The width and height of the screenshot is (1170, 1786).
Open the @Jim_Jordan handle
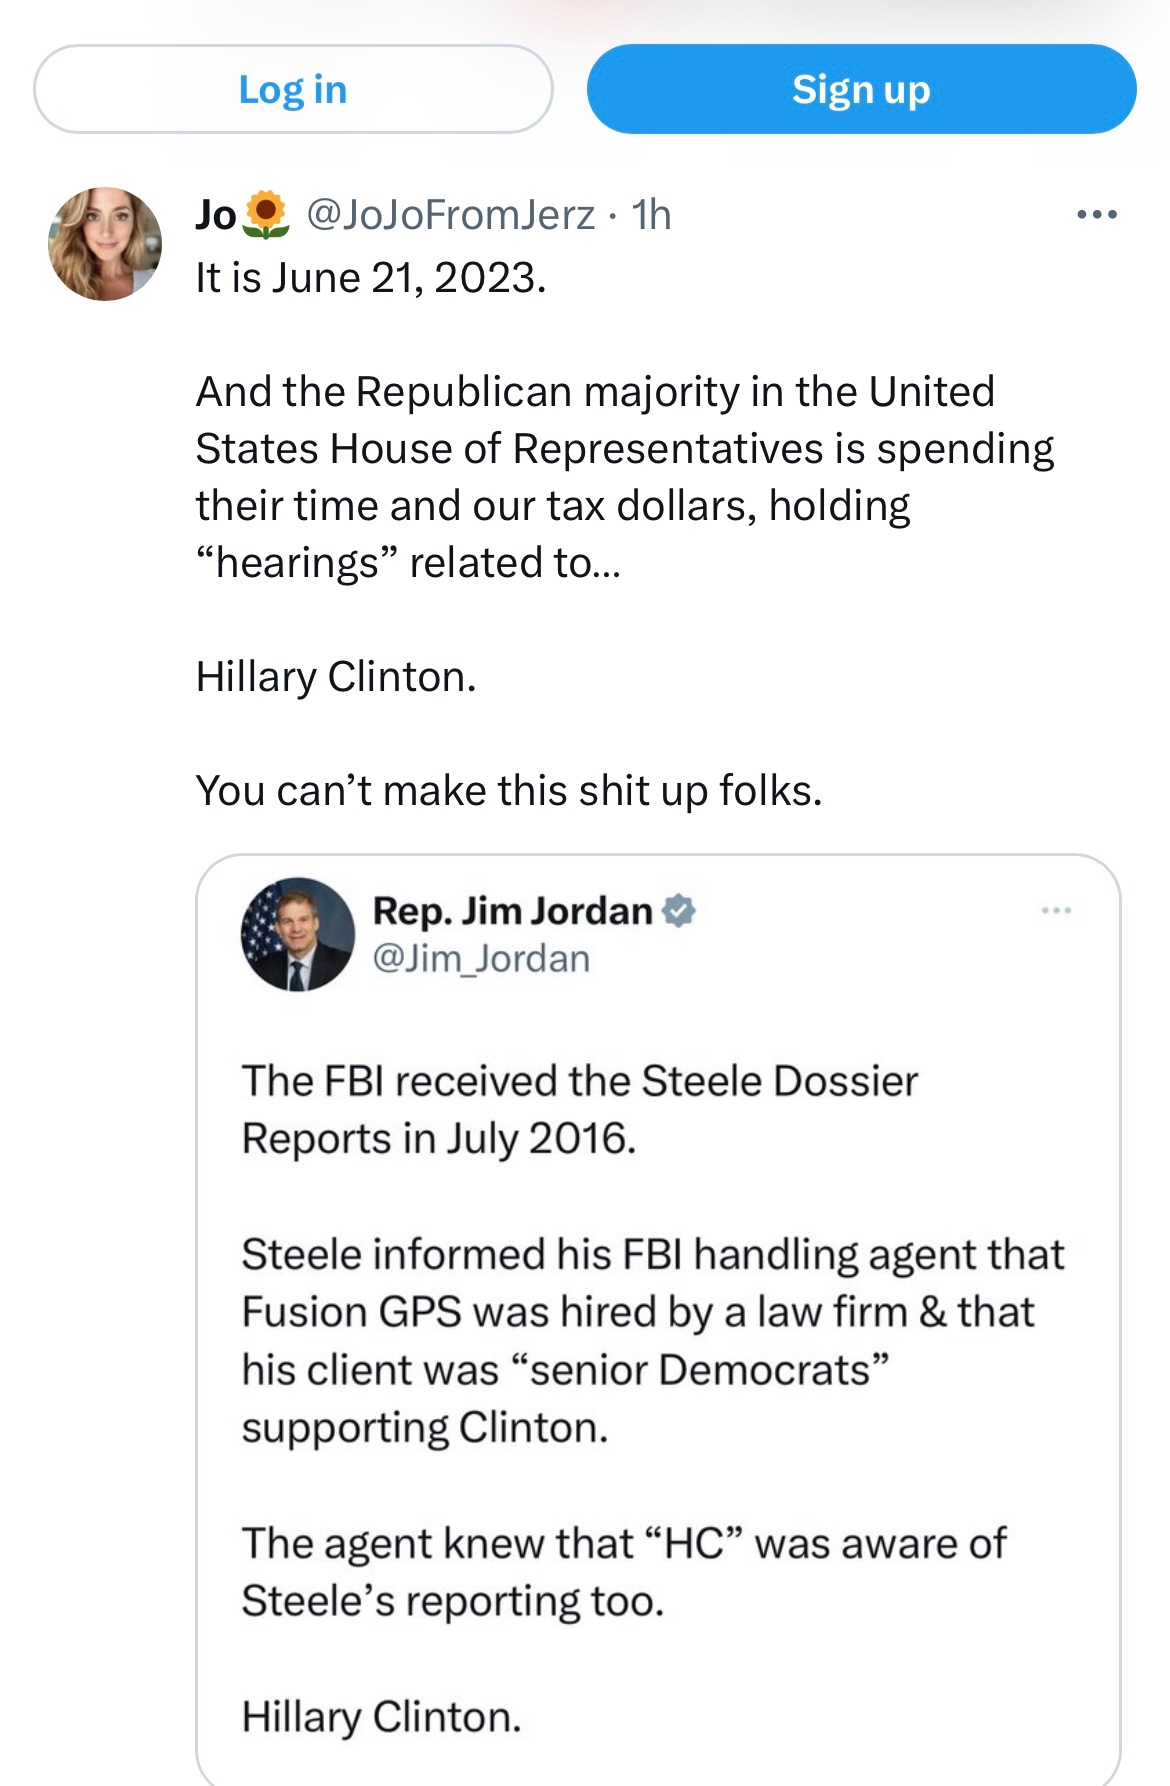481,959
